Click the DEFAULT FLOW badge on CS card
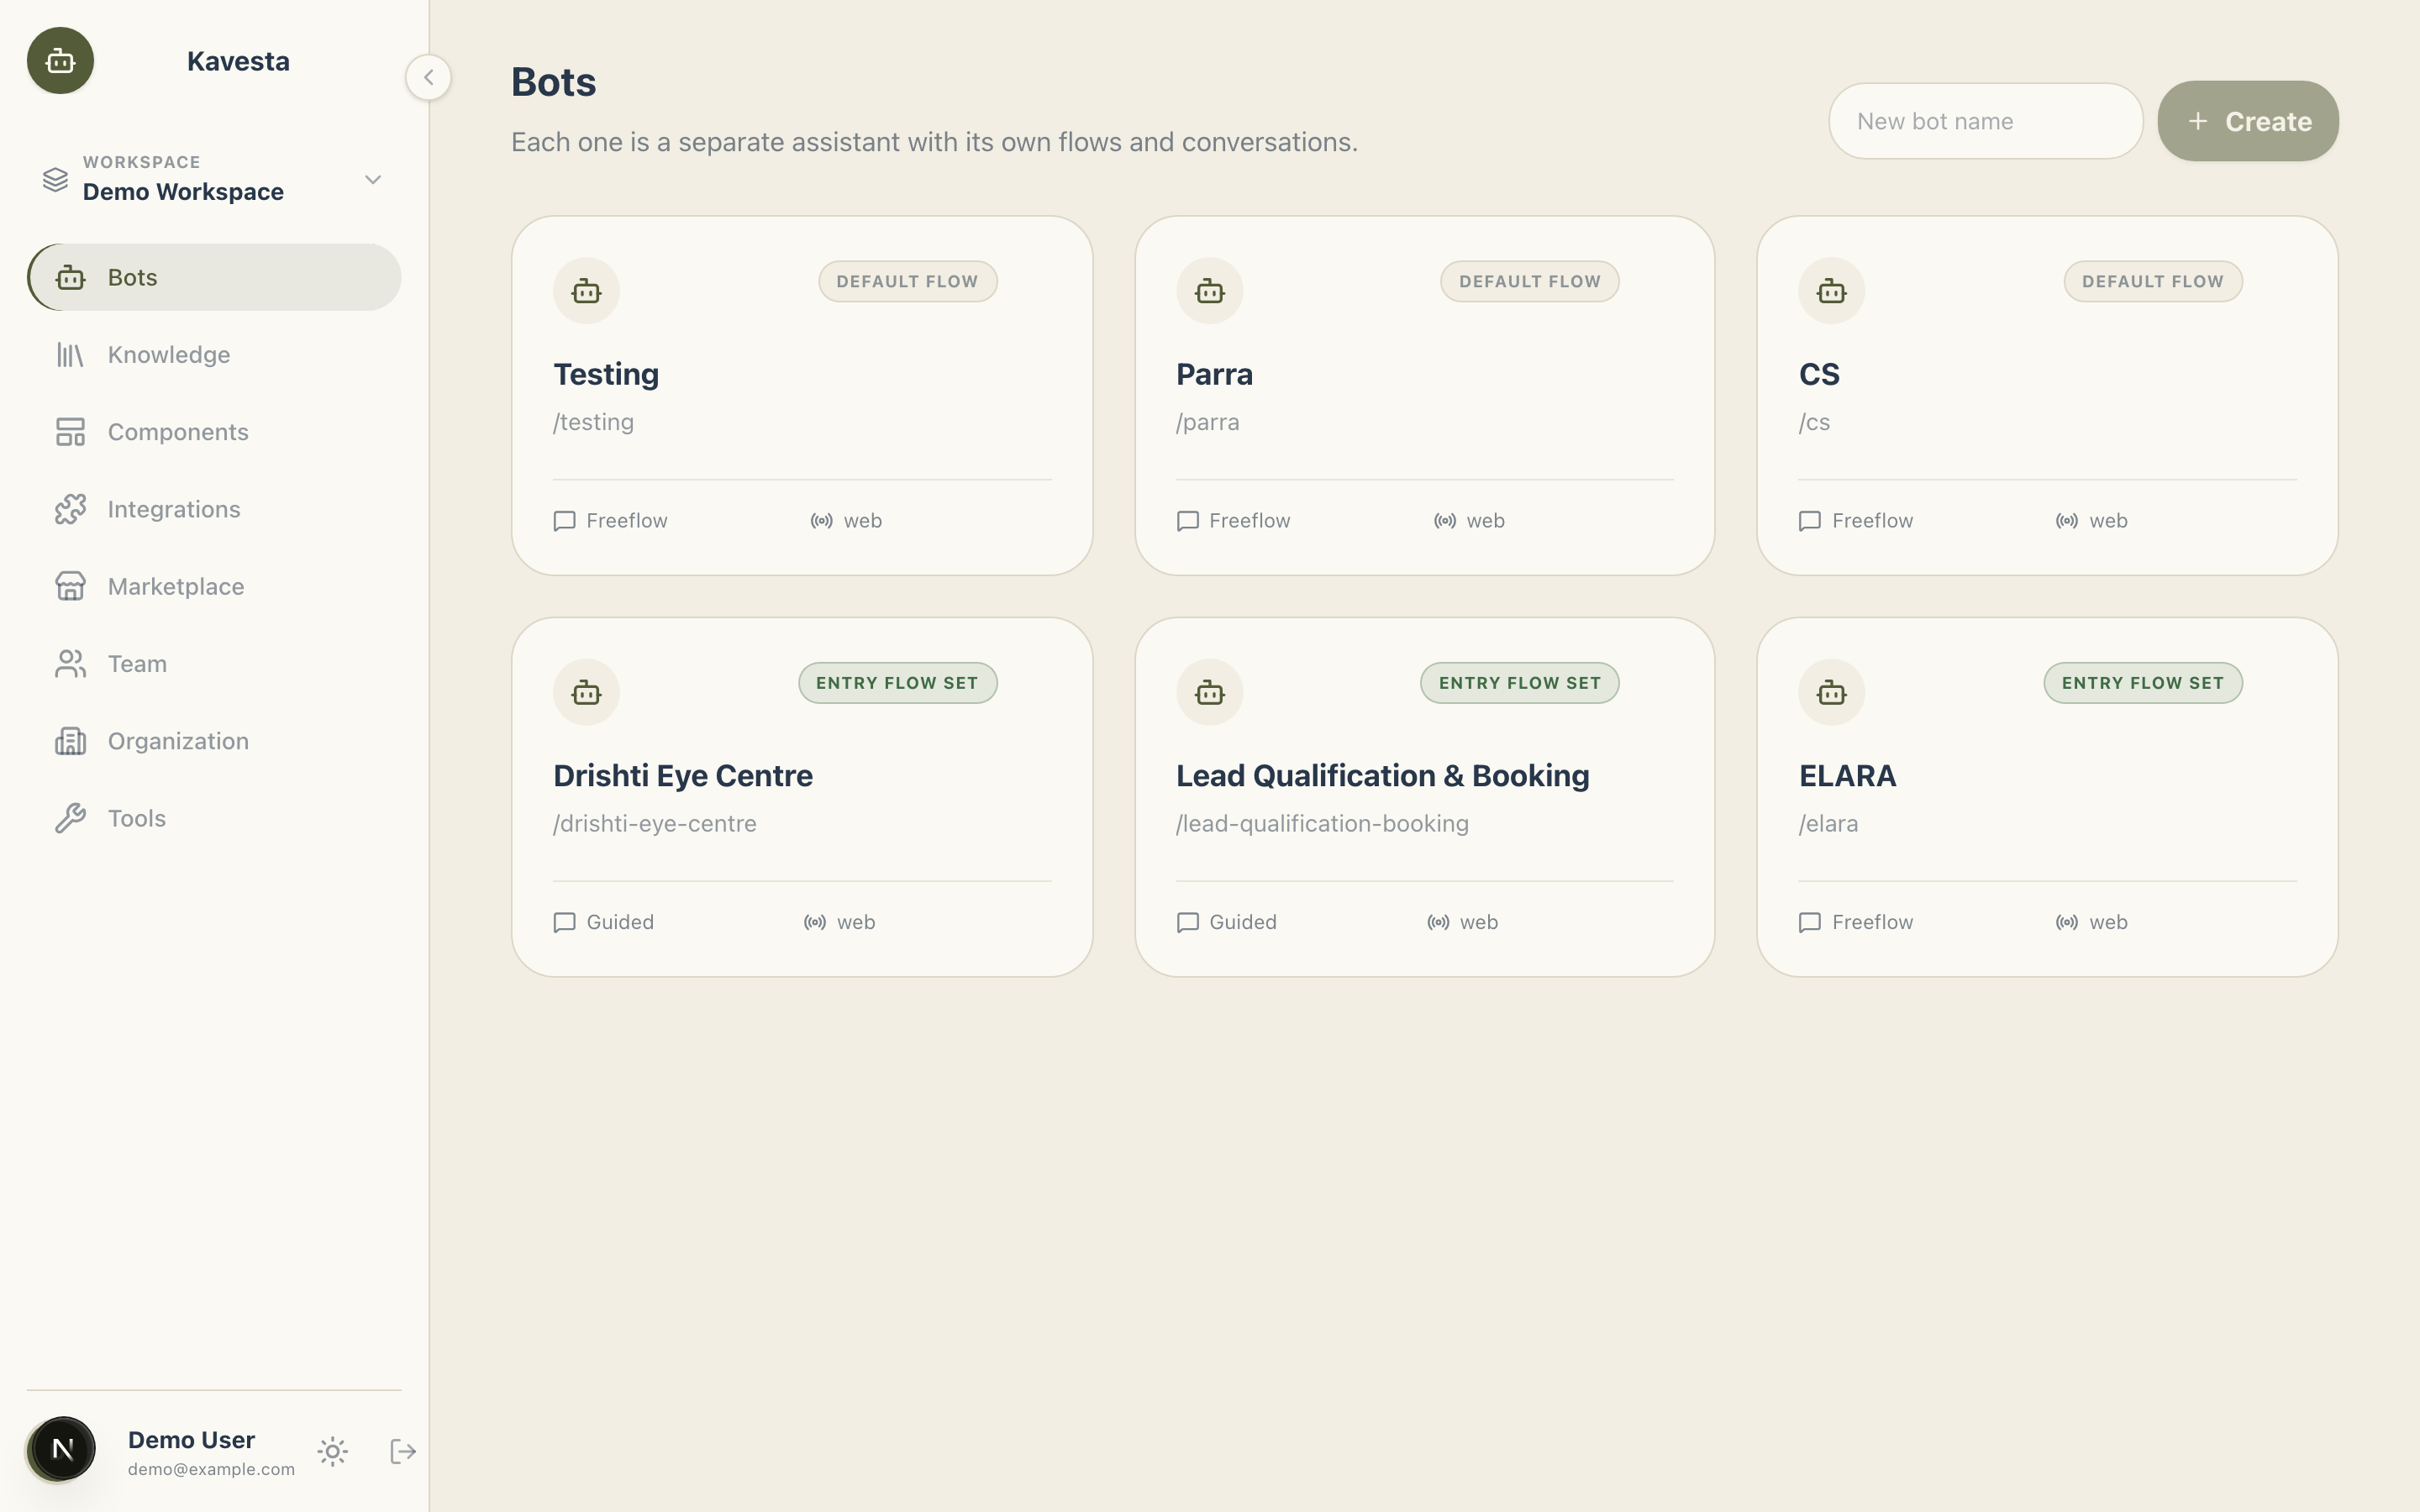Viewport: 2420px width, 1512px height. tap(2153, 282)
